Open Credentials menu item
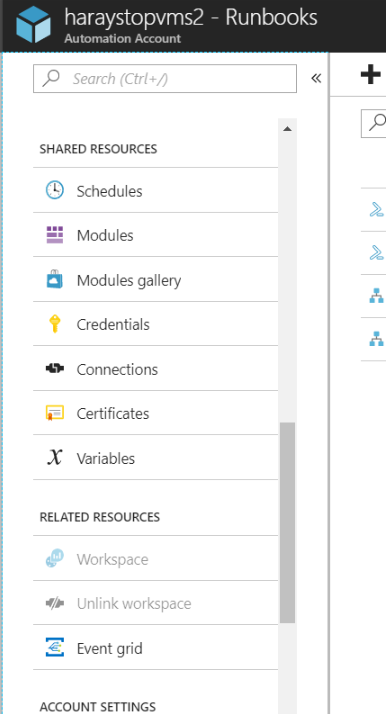386x714 pixels. (156, 324)
